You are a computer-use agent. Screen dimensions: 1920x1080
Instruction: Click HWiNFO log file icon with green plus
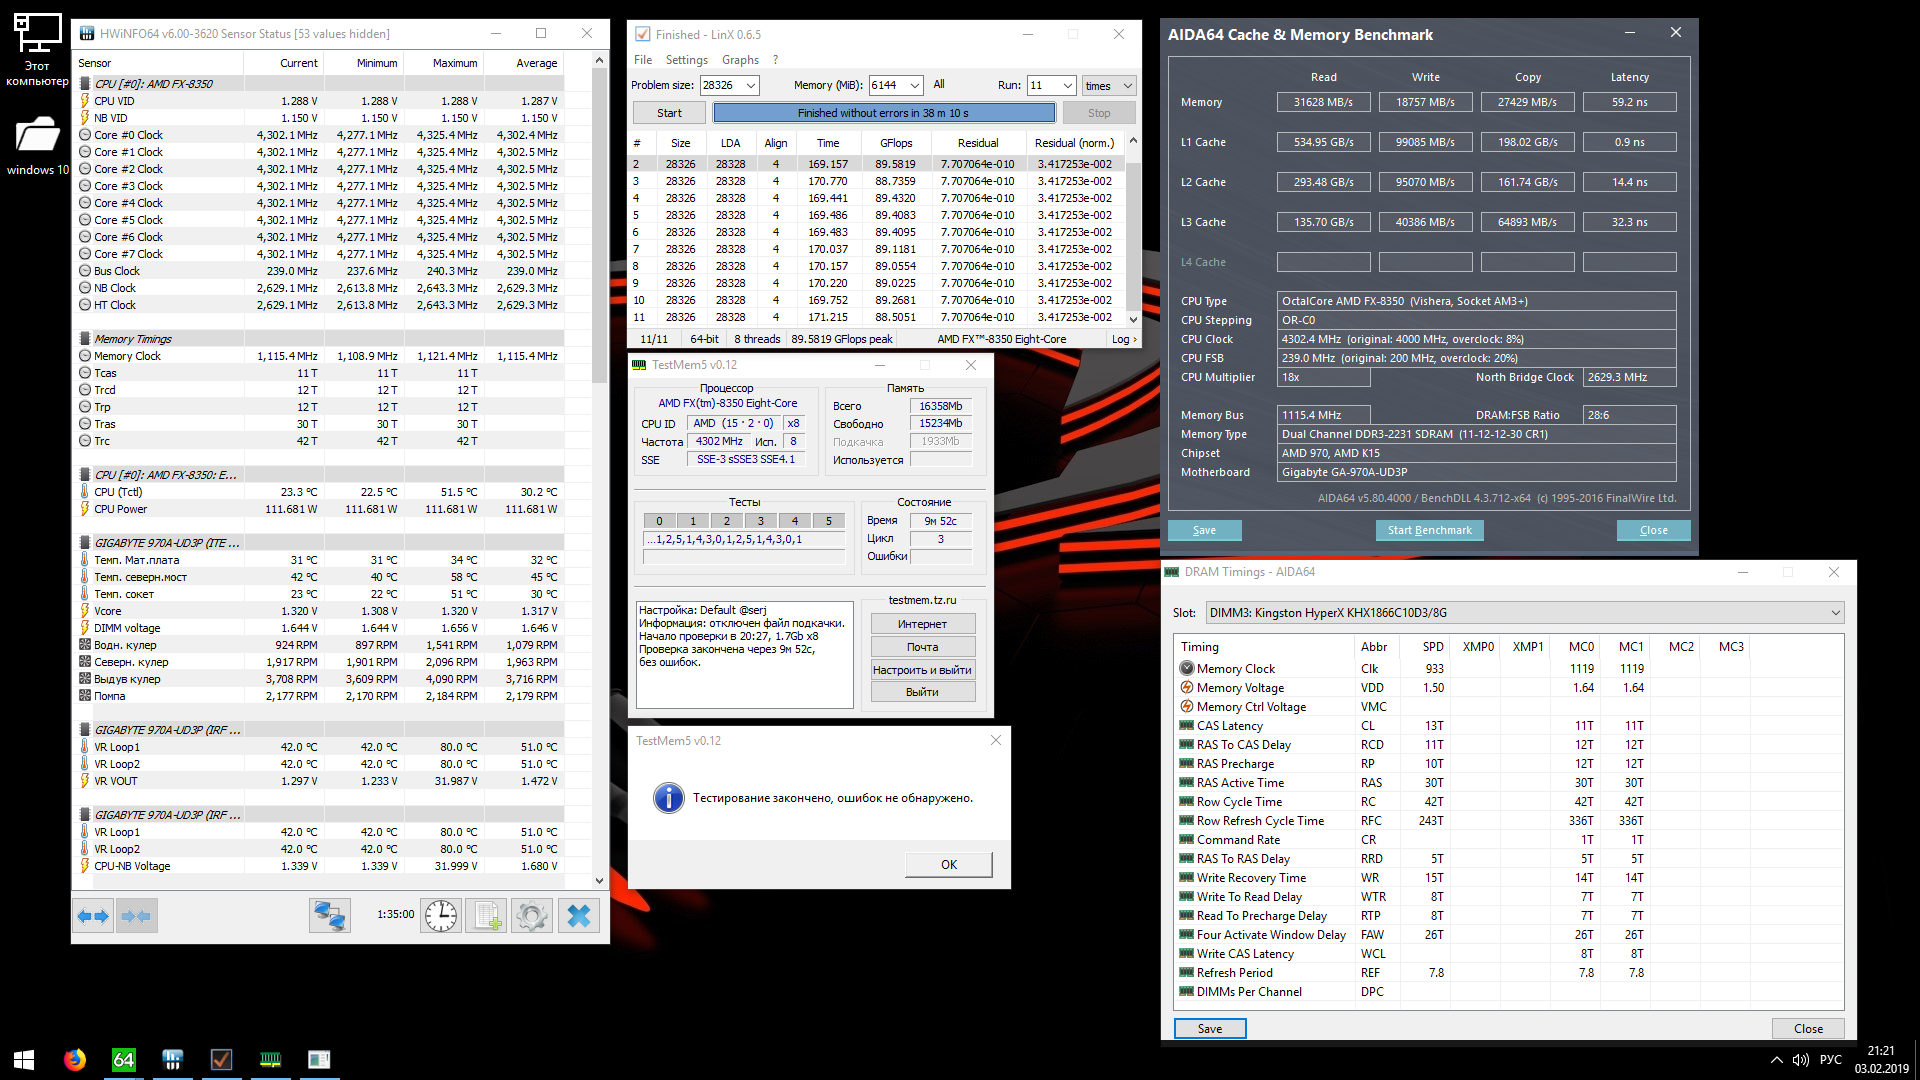tap(487, 916)
